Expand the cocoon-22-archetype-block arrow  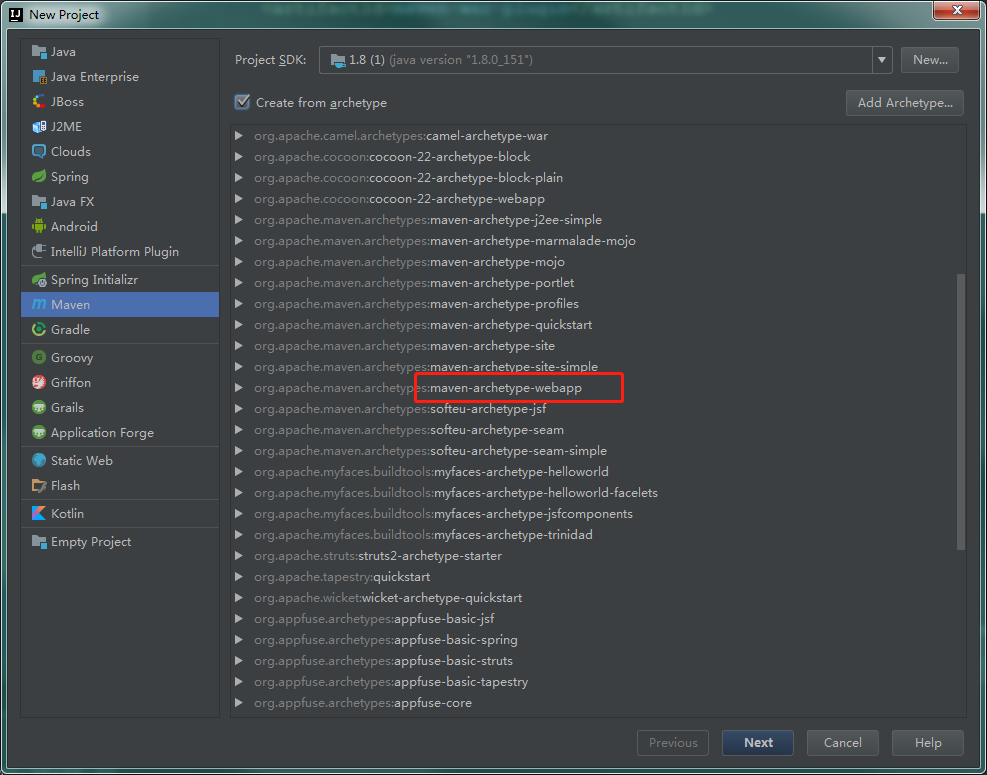239,157
